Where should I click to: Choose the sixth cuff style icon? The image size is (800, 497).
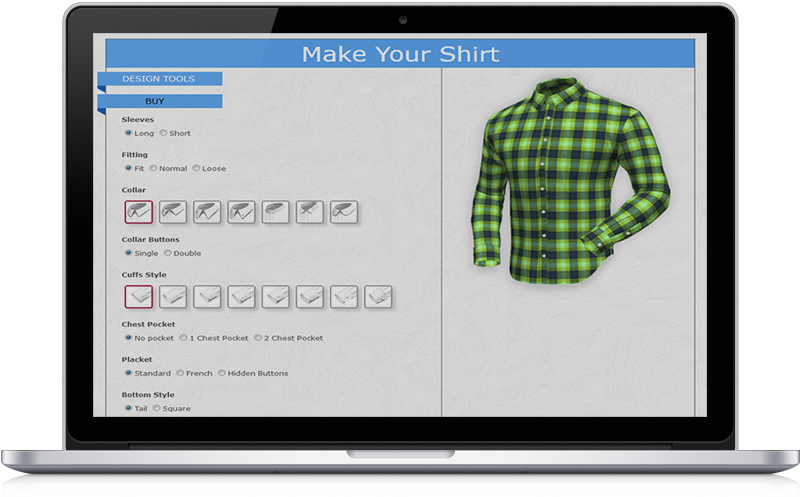click(310, 296)
